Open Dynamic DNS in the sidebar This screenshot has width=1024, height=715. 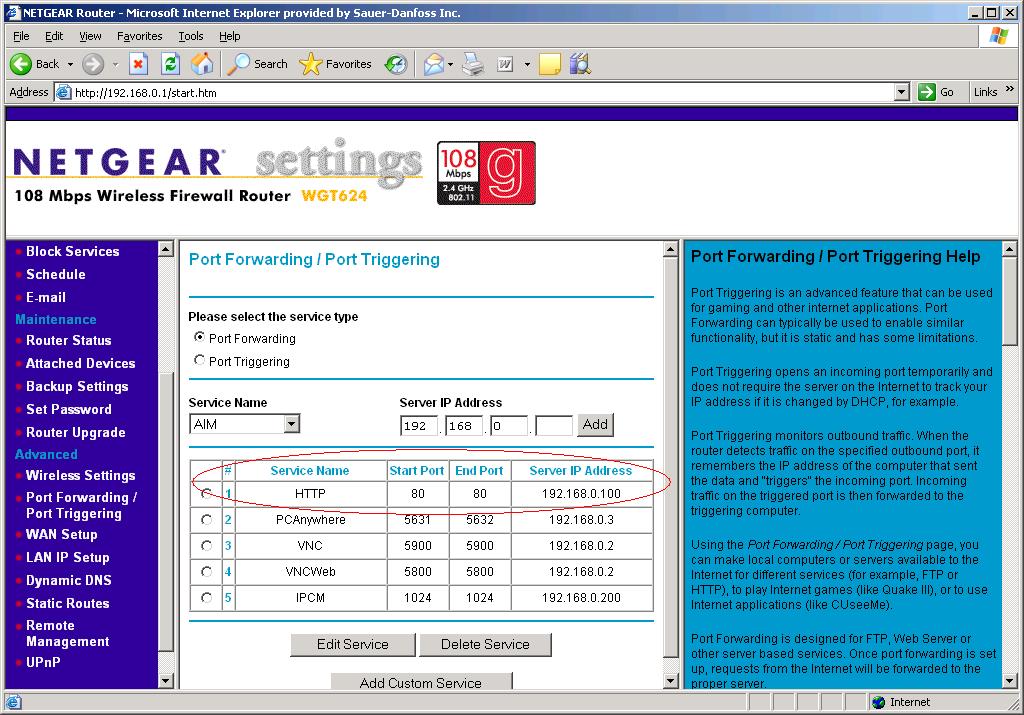point(69,580)
